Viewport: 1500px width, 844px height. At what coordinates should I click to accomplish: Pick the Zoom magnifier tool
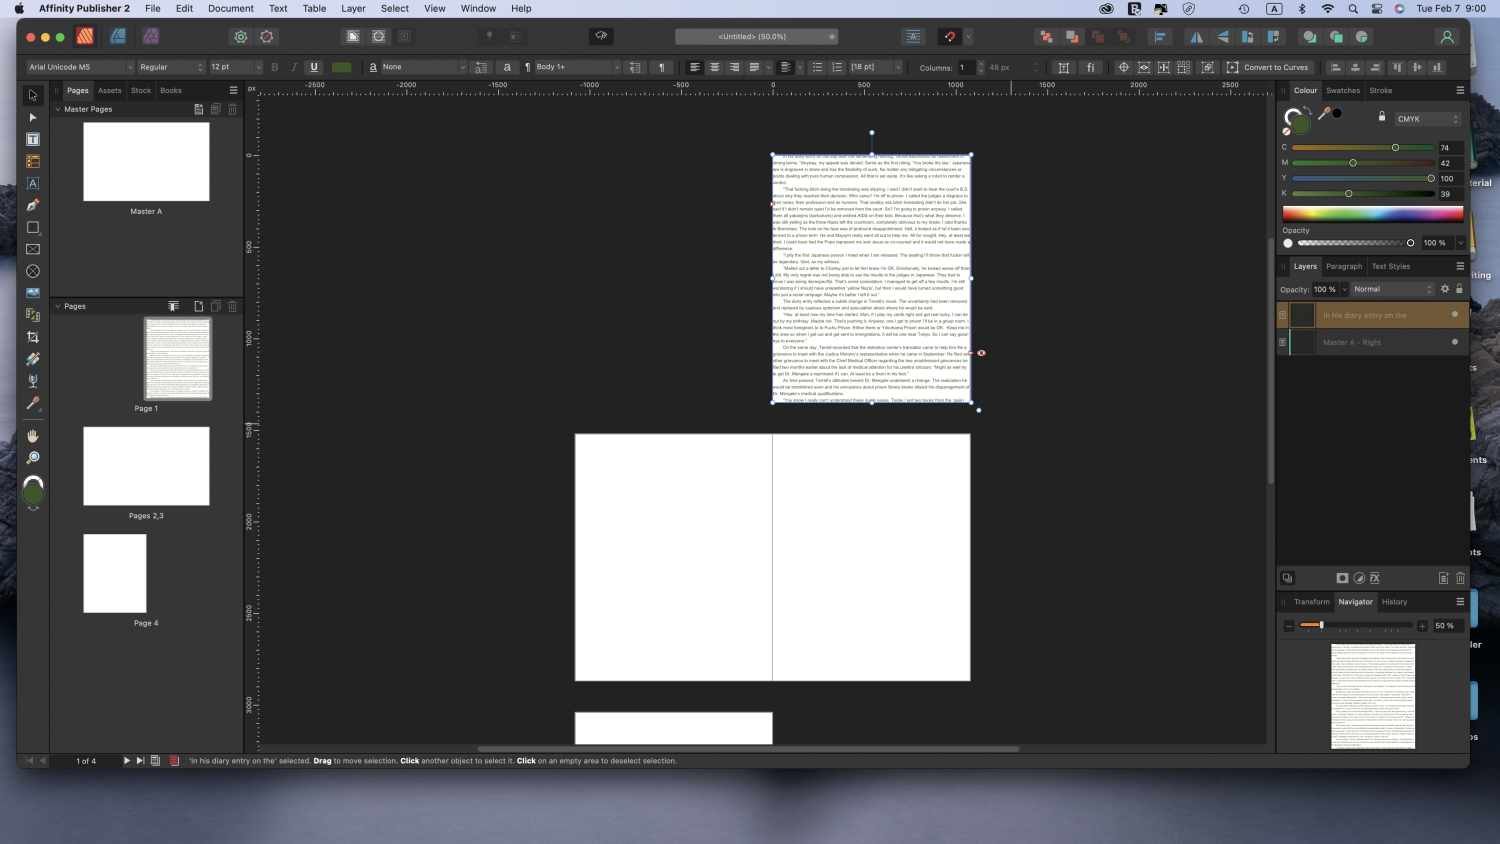(x=33, y=458)
